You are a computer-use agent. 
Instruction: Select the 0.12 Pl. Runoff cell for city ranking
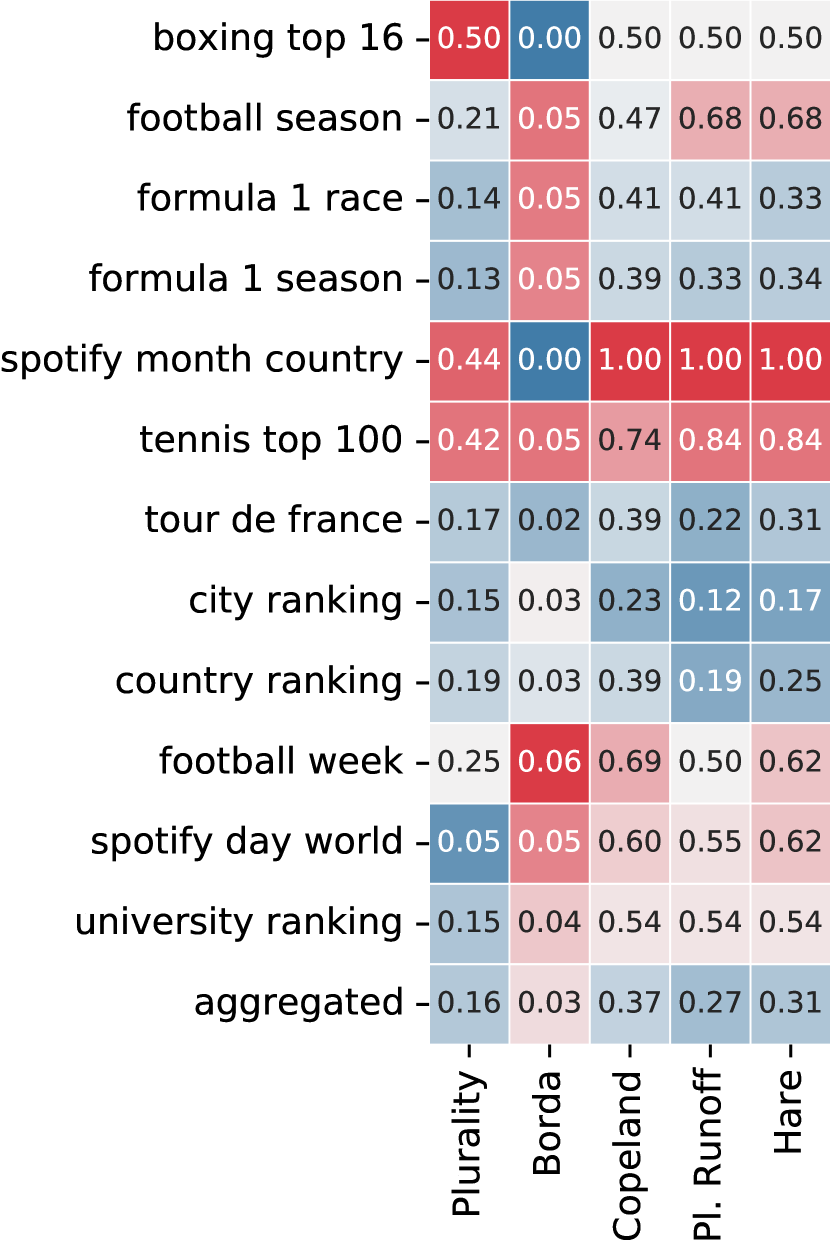[709, 601]
